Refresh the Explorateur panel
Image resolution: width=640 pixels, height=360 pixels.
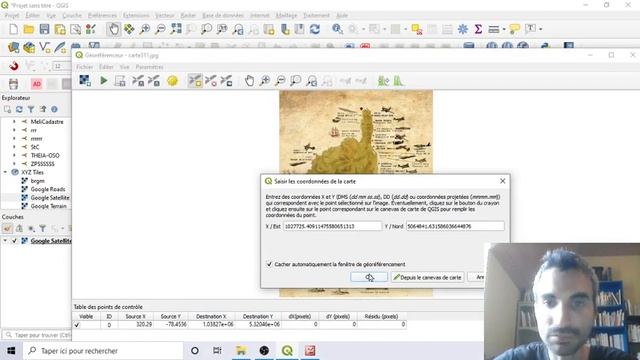(x=19, y=109)
